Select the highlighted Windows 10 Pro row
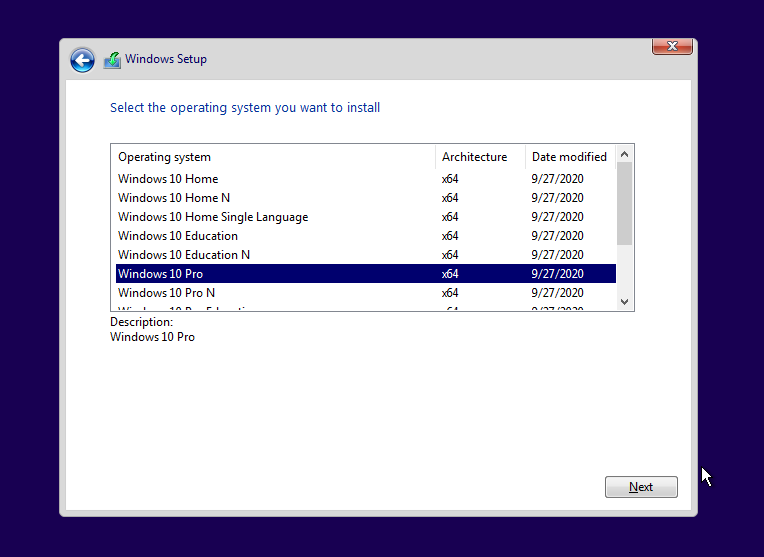Viewport: 764px width, 557px height. point(365,274)
